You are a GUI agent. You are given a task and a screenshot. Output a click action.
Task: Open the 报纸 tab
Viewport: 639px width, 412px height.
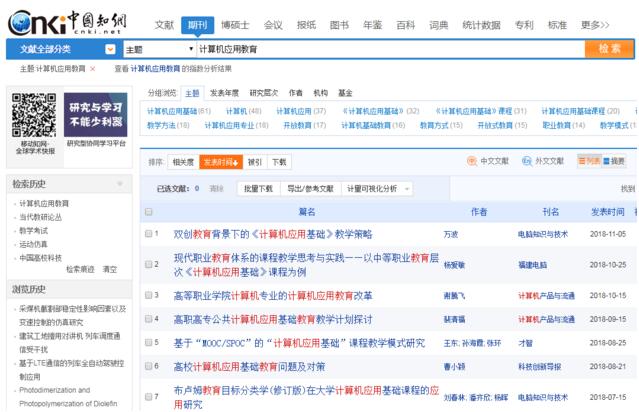pos(306,25)
